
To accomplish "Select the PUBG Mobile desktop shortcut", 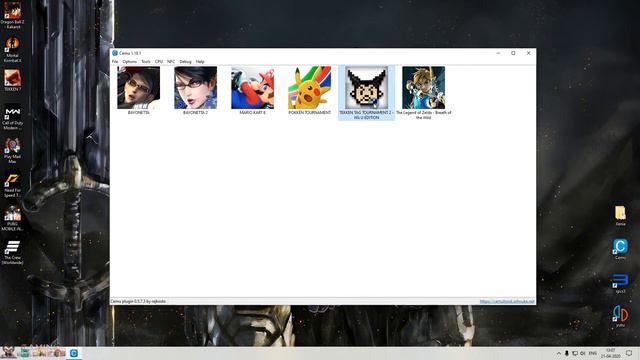I will (13, 218).
